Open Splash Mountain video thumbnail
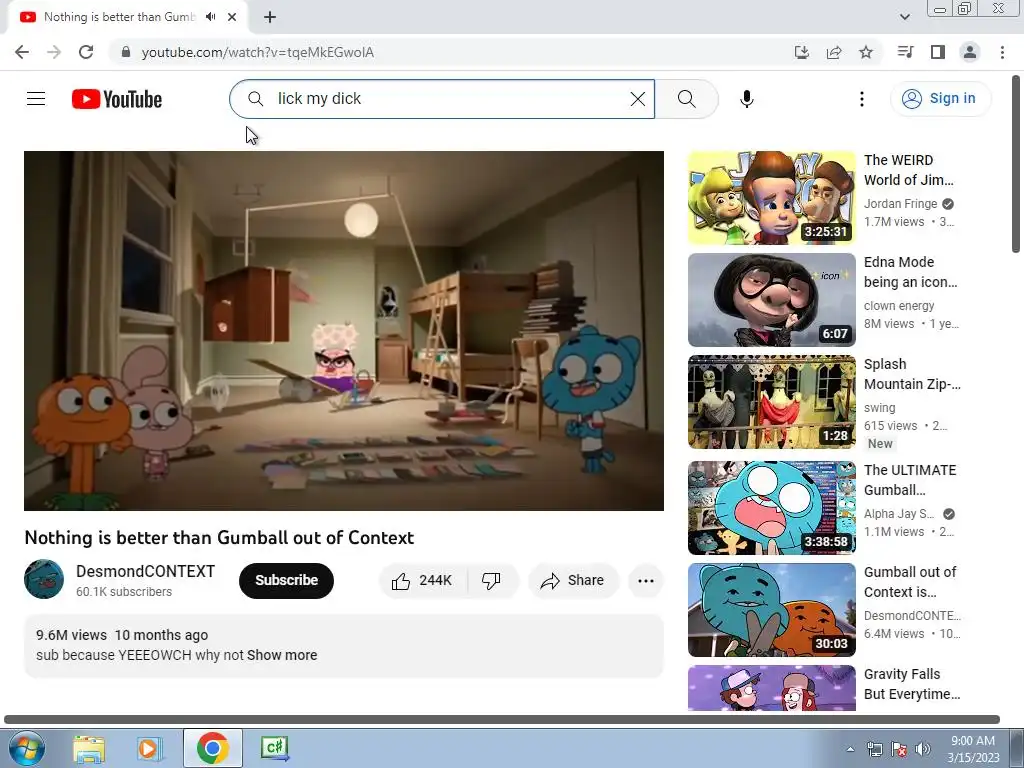This screenshot has height=768, width=1024. 771,402
